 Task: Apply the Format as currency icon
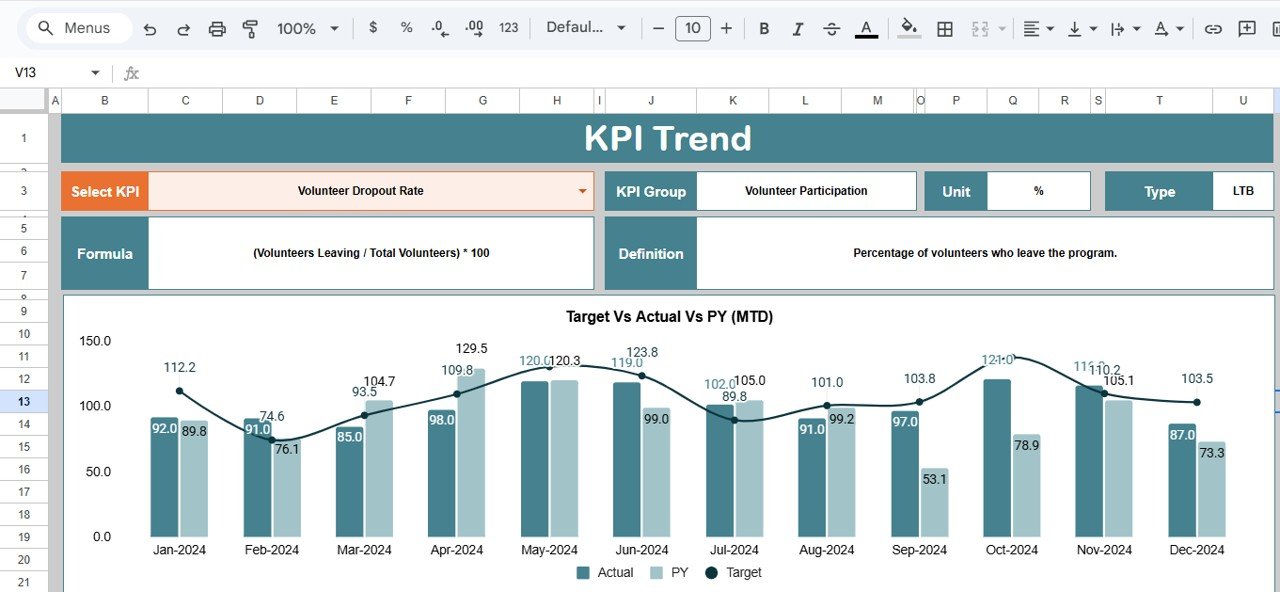[373, 28]
